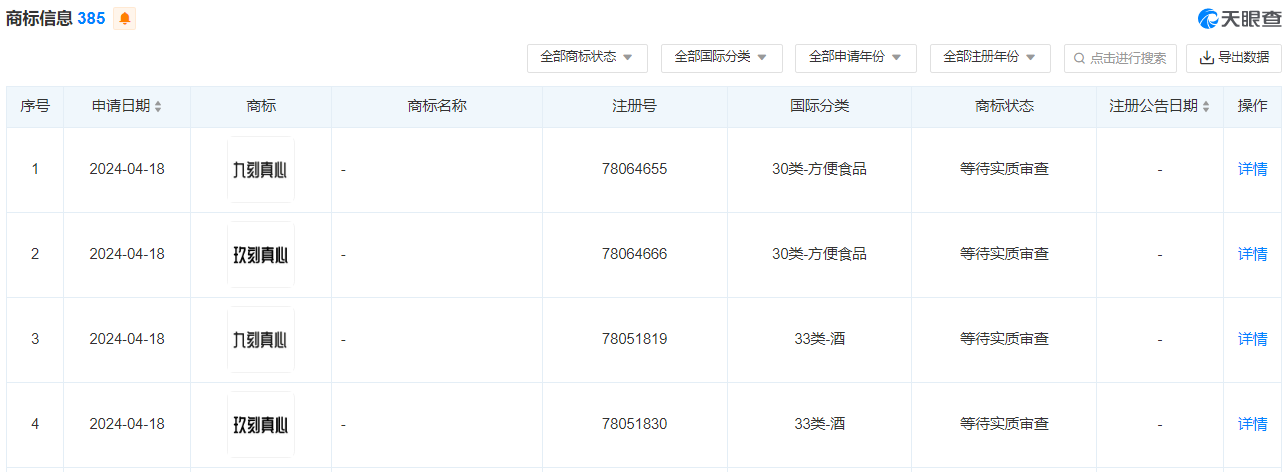View 详情 for registration 78051830
The height and width of the screenshot is (472, 1287).
(x=1252, y=424)
